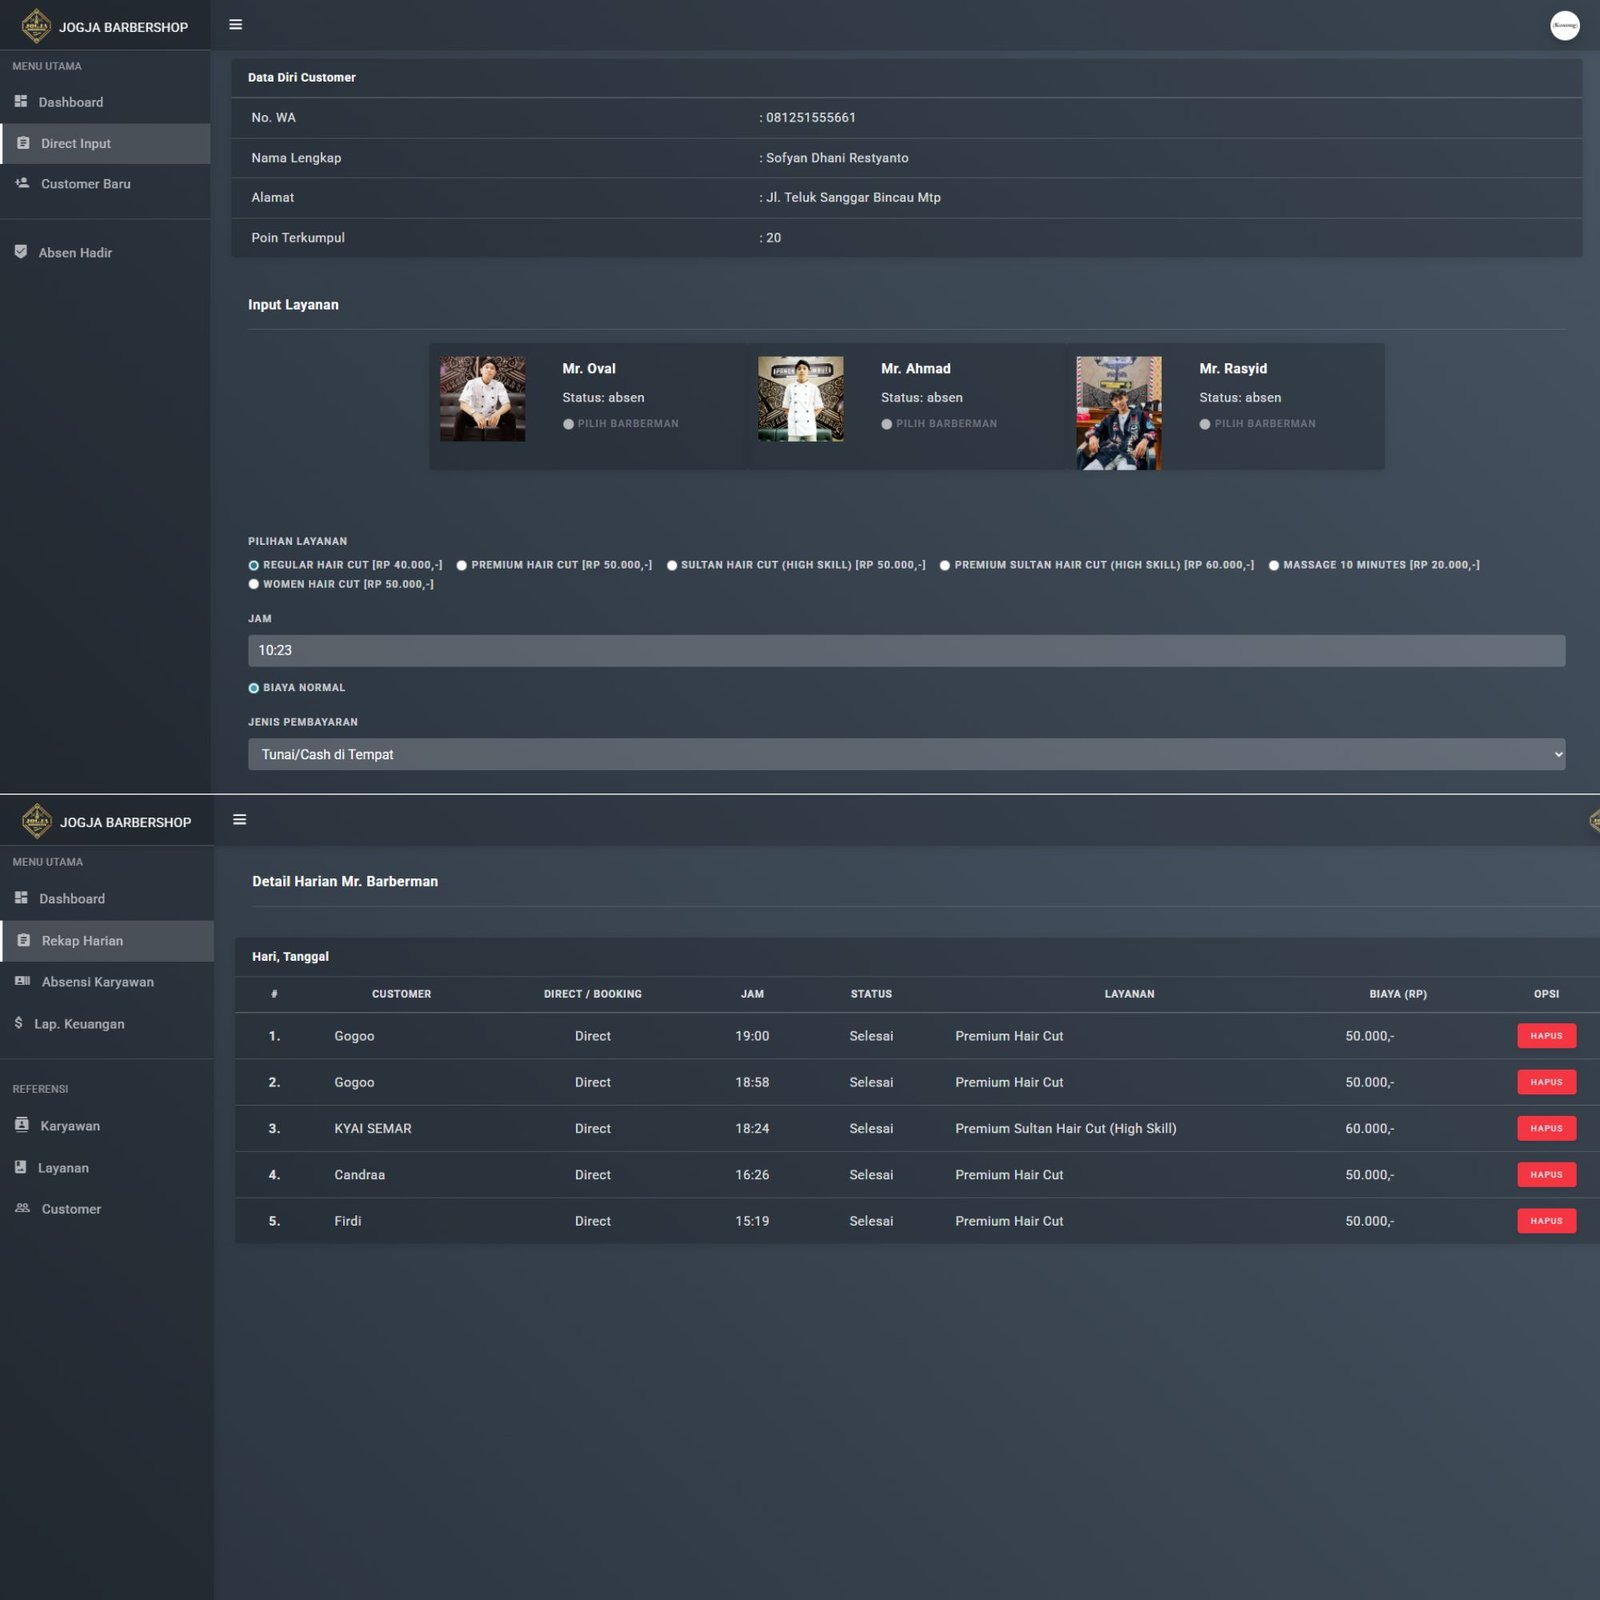The image size is (1600, 1600).
Task: Click the Absen Hadir checkmark icon
Action: (x=21, y=252)
